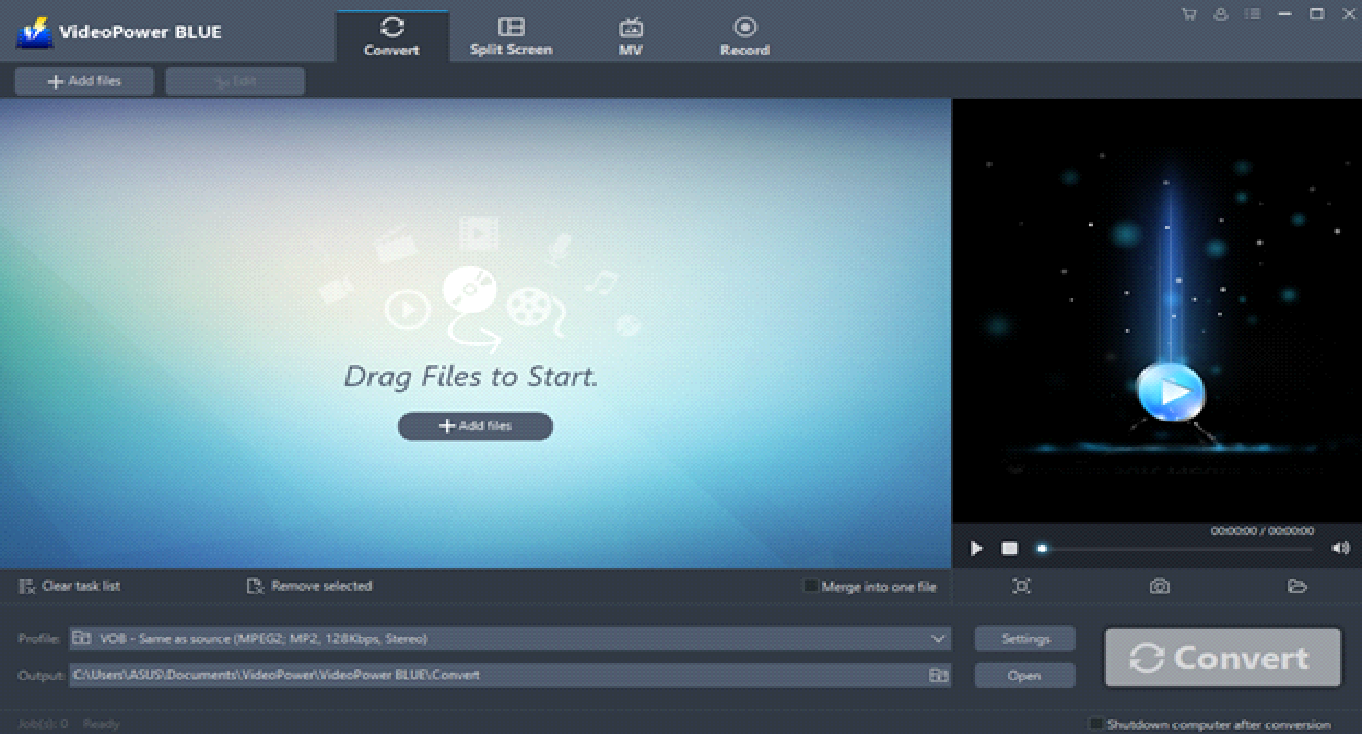Viewport: 1362px width, 734px height.
Task: Open the account icon in the title bar
Action: point(1220,14)
